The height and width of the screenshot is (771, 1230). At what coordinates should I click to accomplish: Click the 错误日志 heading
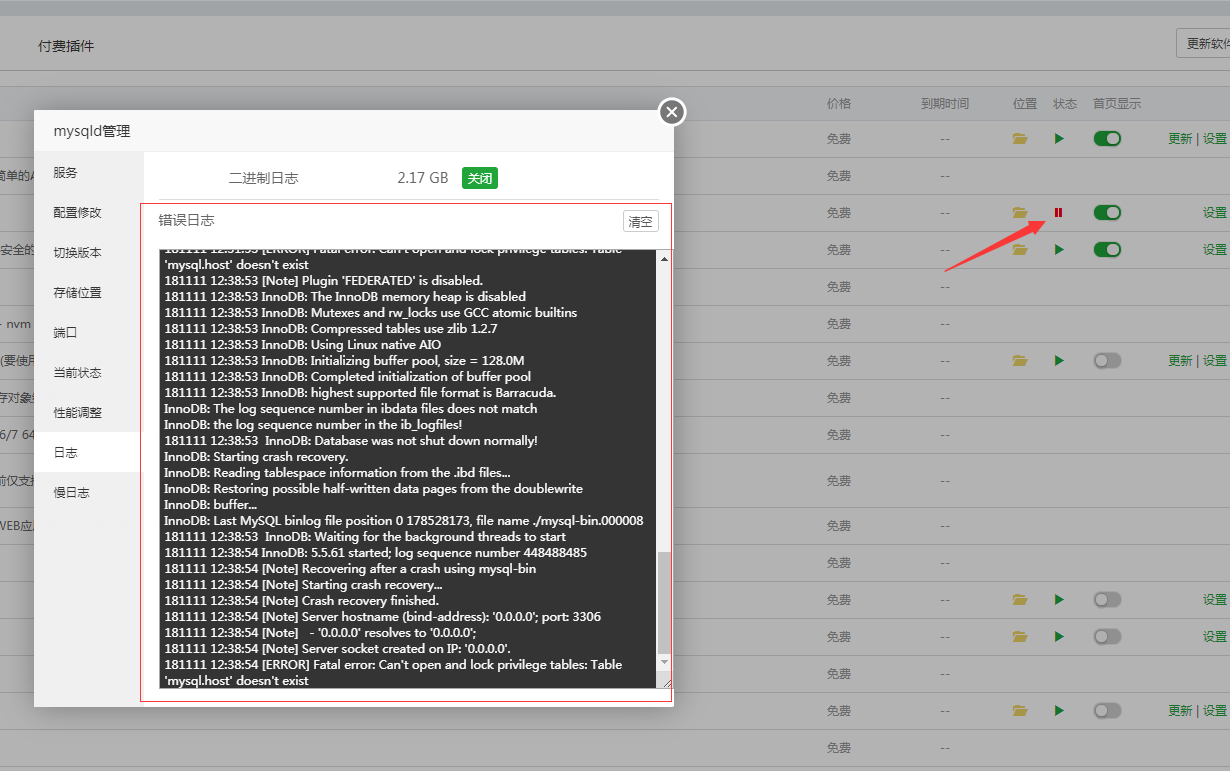pyautogui.click(x=186, y=220)
